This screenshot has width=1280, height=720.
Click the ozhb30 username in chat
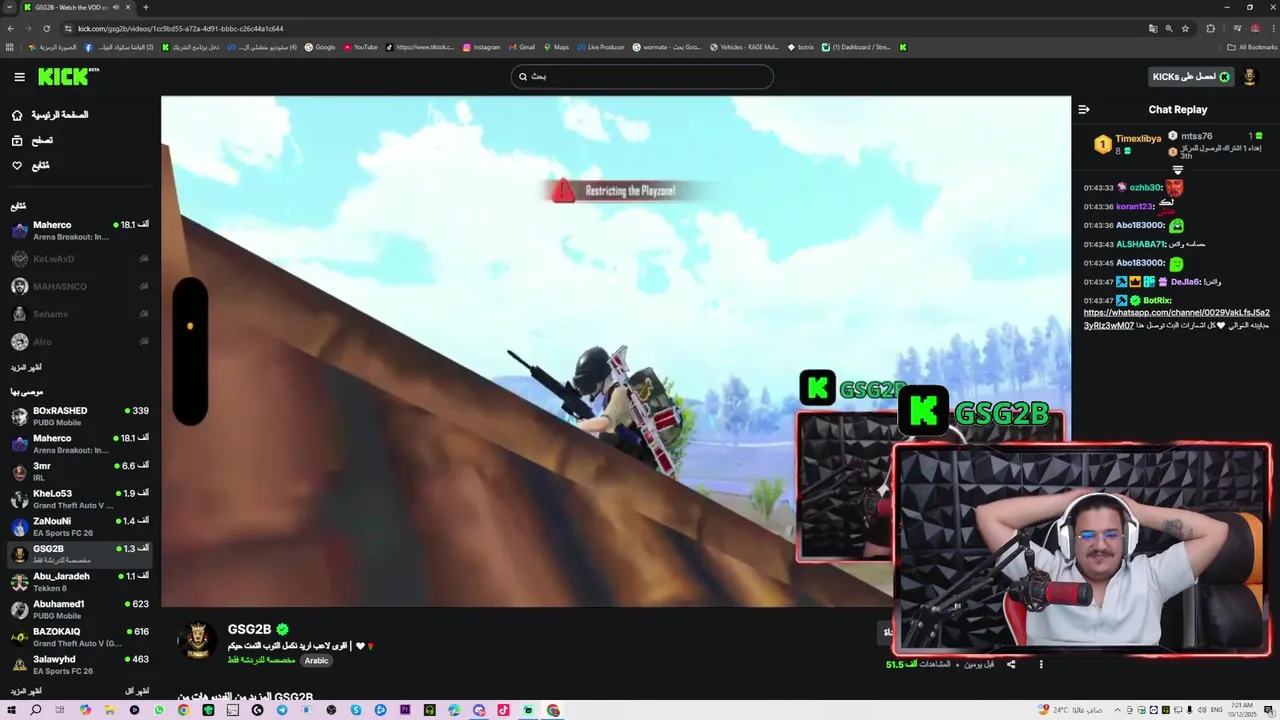click(1145, 188)
